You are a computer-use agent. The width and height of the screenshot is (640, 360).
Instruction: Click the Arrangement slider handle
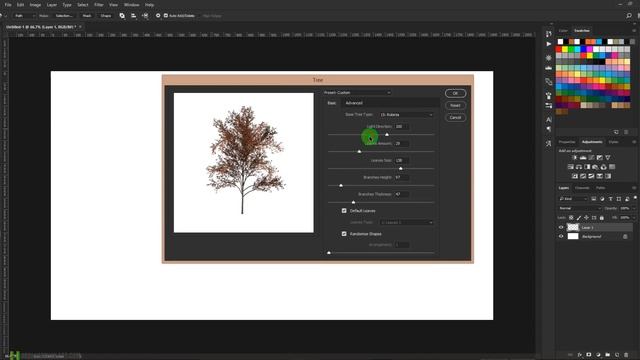(x=329, y=253)
